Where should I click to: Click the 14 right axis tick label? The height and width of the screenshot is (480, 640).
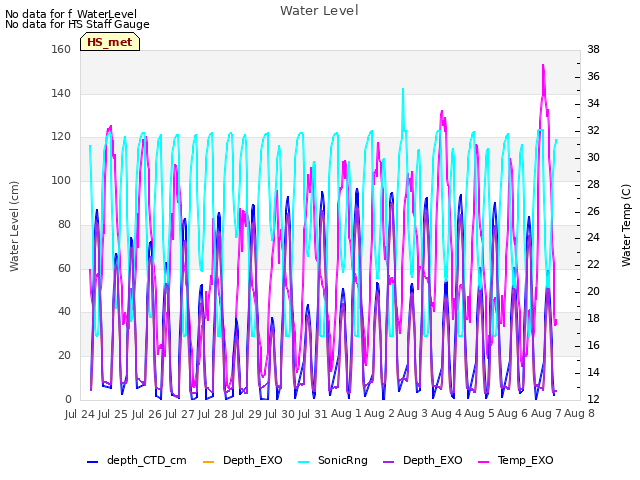coord(593,372)
